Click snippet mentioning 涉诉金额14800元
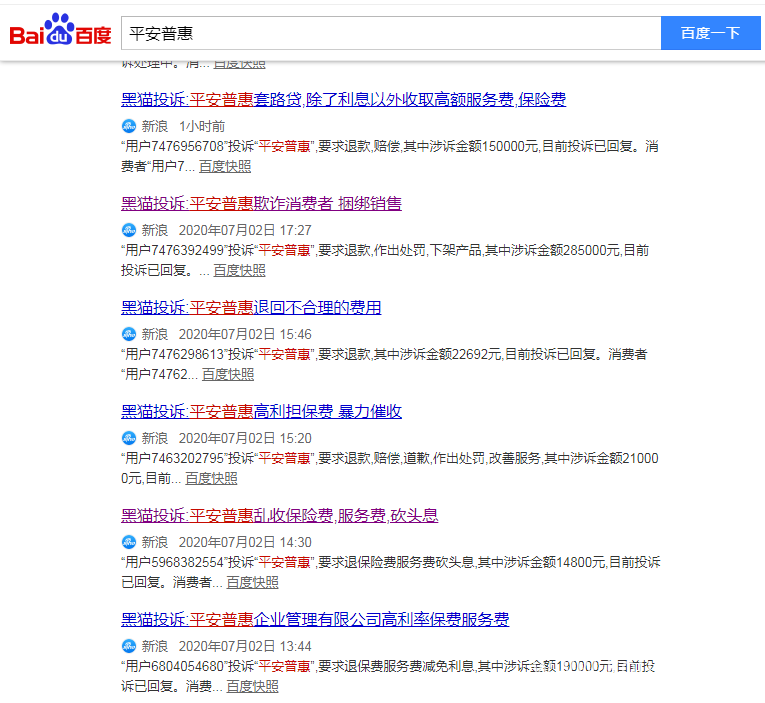765x703 pixels. click(x=391, y=572)
